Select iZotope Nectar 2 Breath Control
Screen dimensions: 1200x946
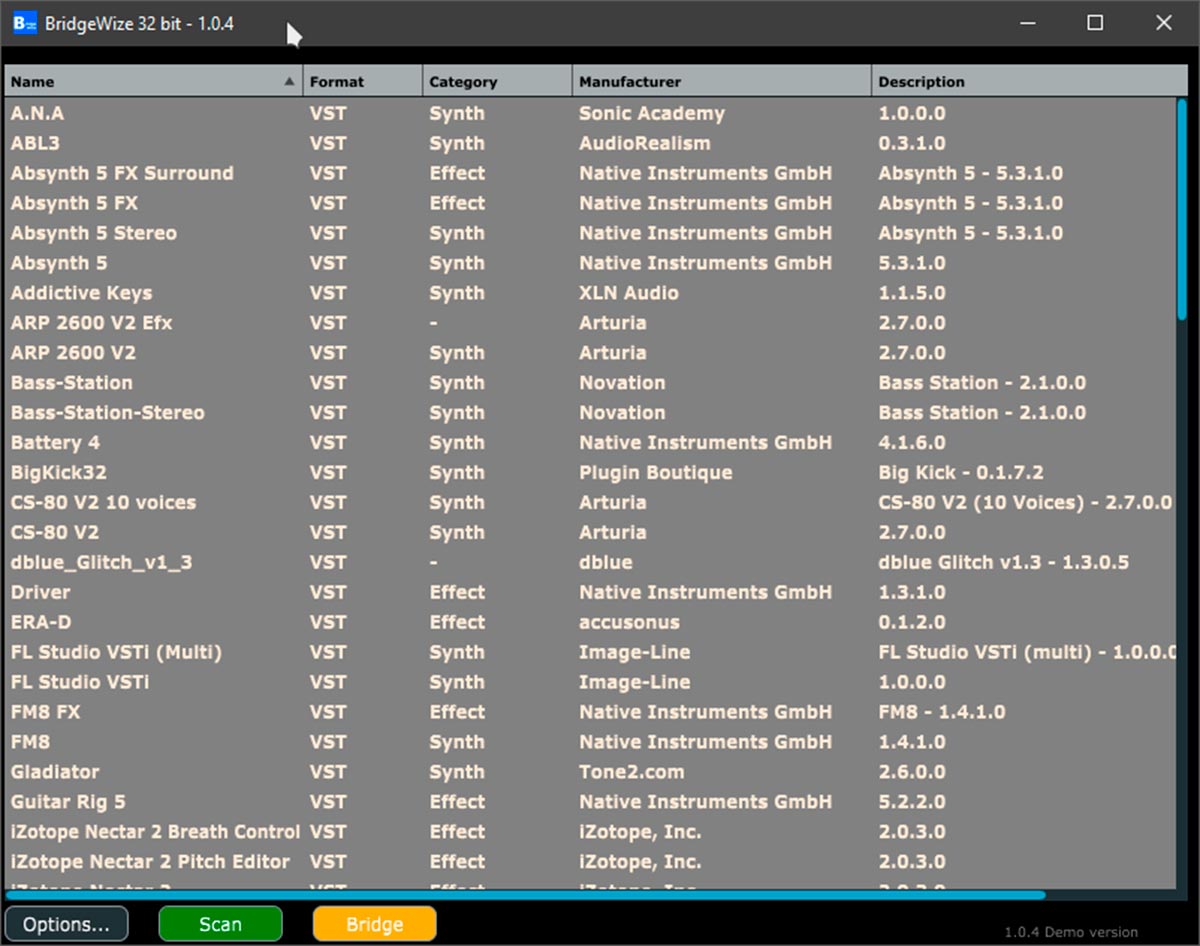(155, 833)
